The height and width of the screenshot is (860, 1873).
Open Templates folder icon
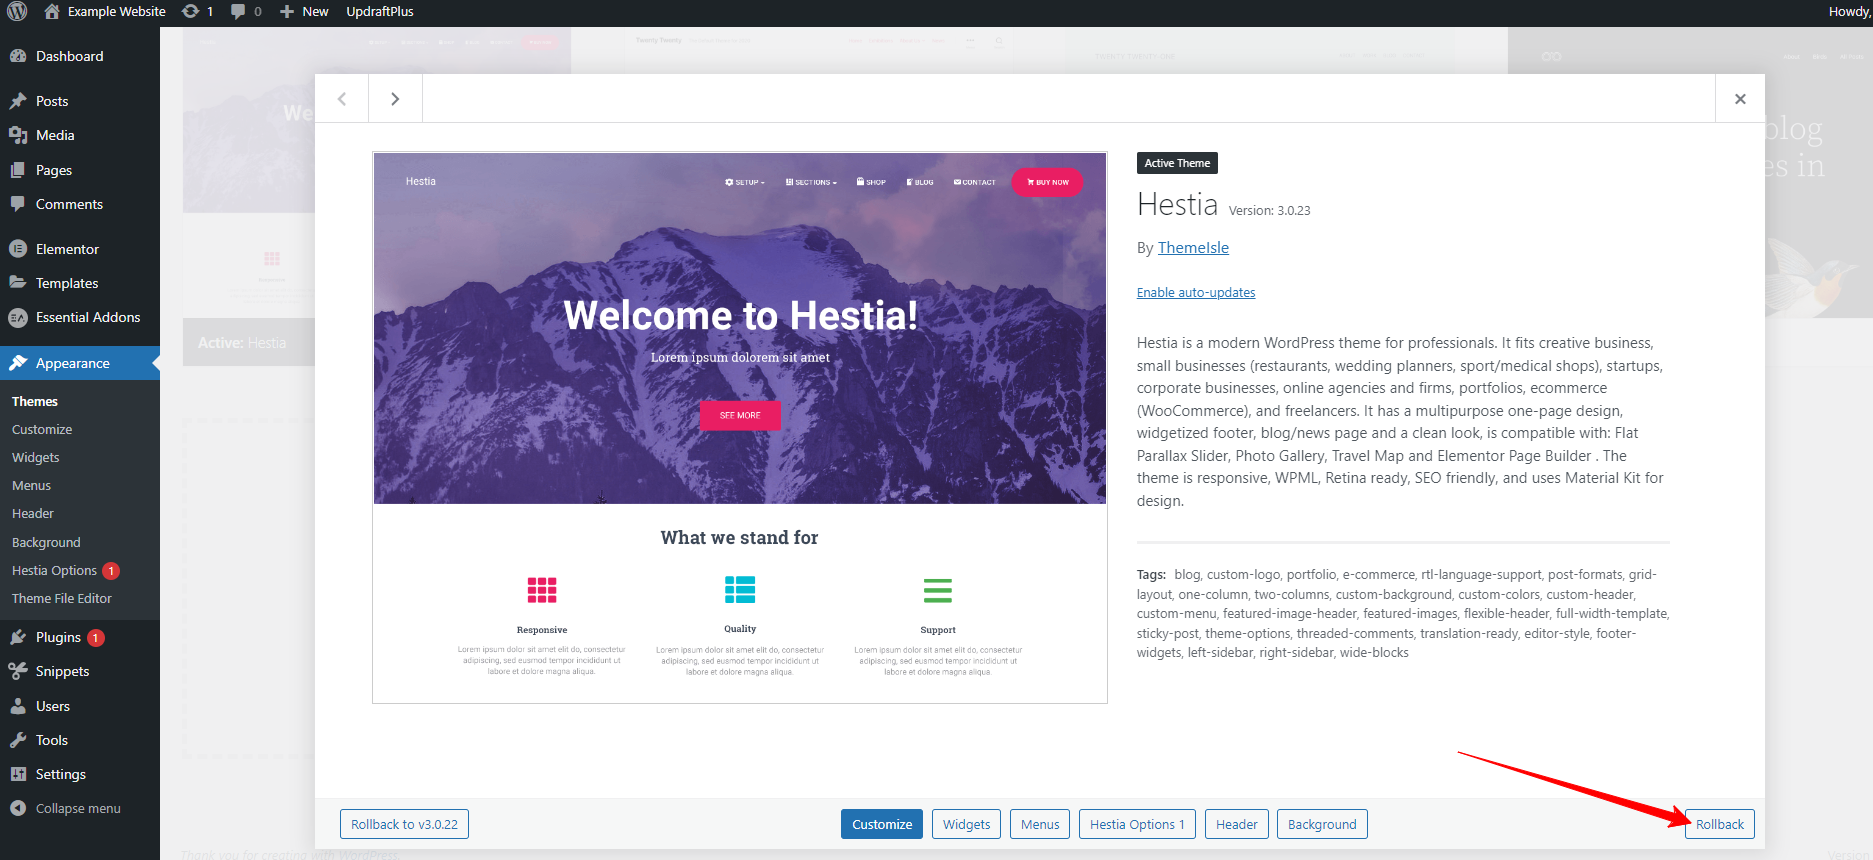coord(18,283)
